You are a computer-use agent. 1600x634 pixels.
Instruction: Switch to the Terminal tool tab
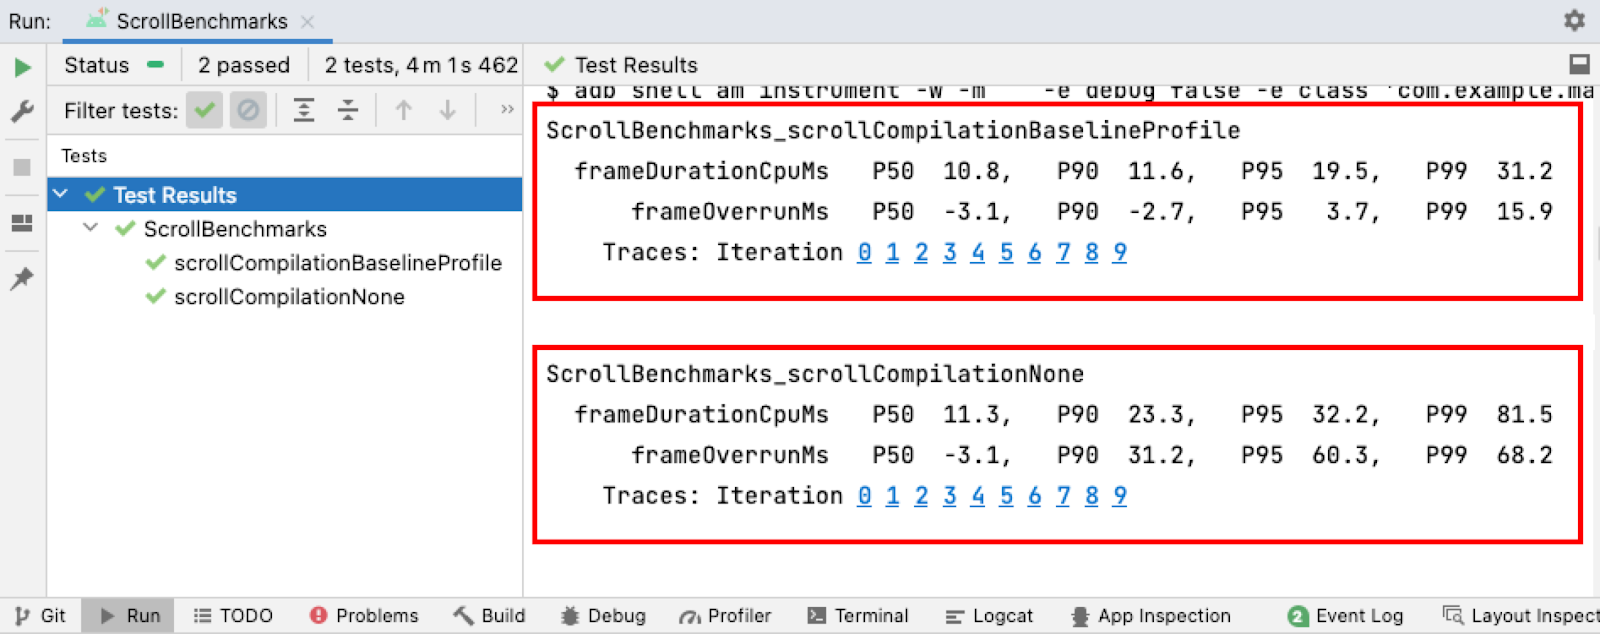click(858, 616)
